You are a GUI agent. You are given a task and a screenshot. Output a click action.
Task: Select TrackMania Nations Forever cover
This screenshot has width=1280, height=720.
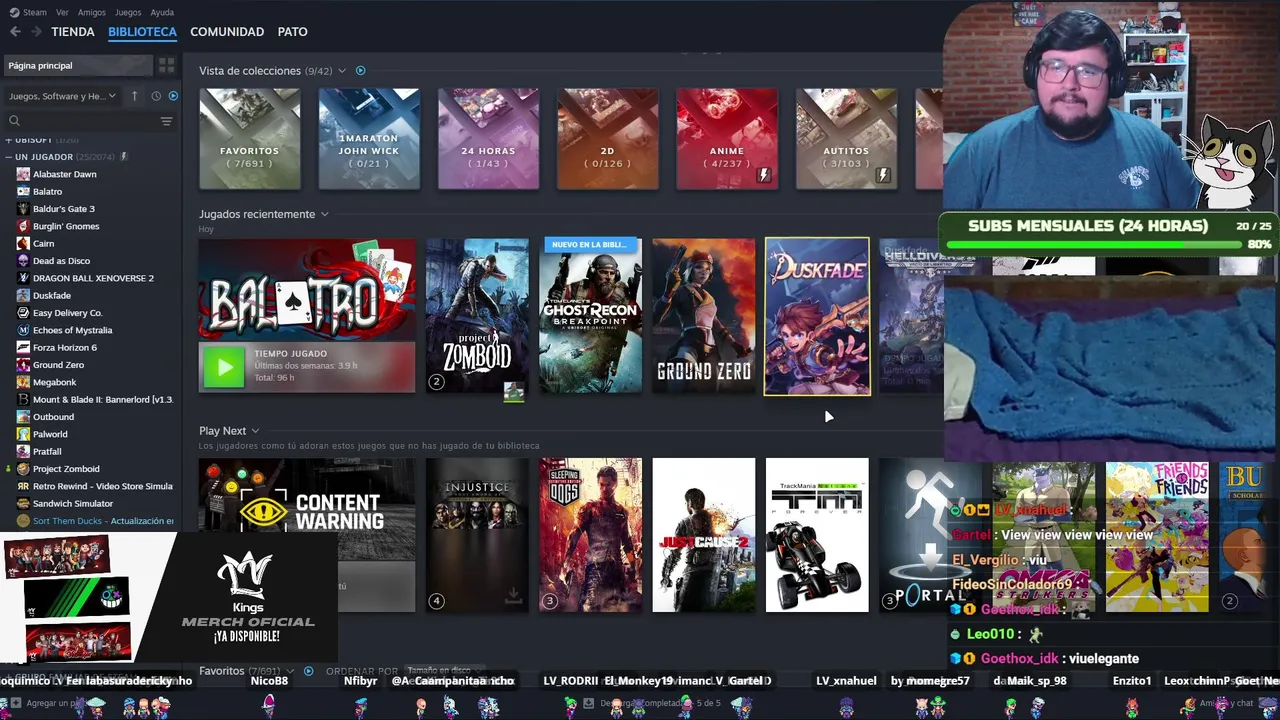(817, 535)
